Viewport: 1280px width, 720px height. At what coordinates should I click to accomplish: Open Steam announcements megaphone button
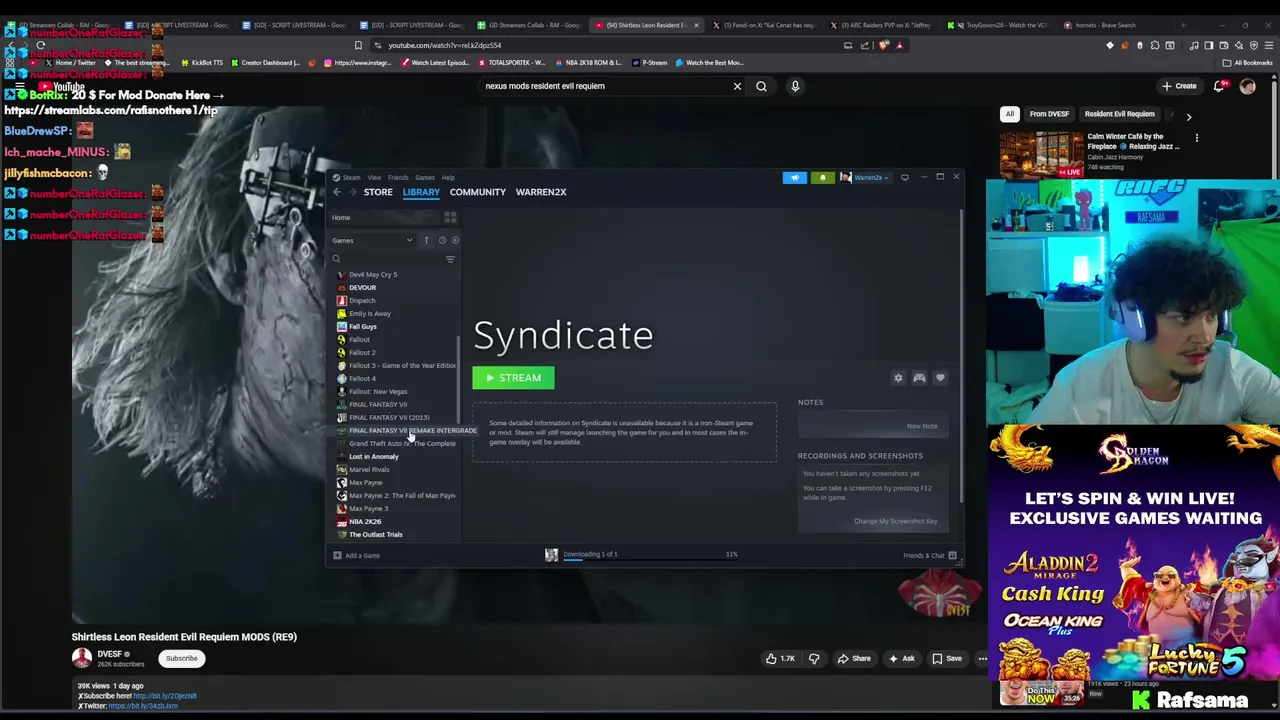click(x=795, y=177)
